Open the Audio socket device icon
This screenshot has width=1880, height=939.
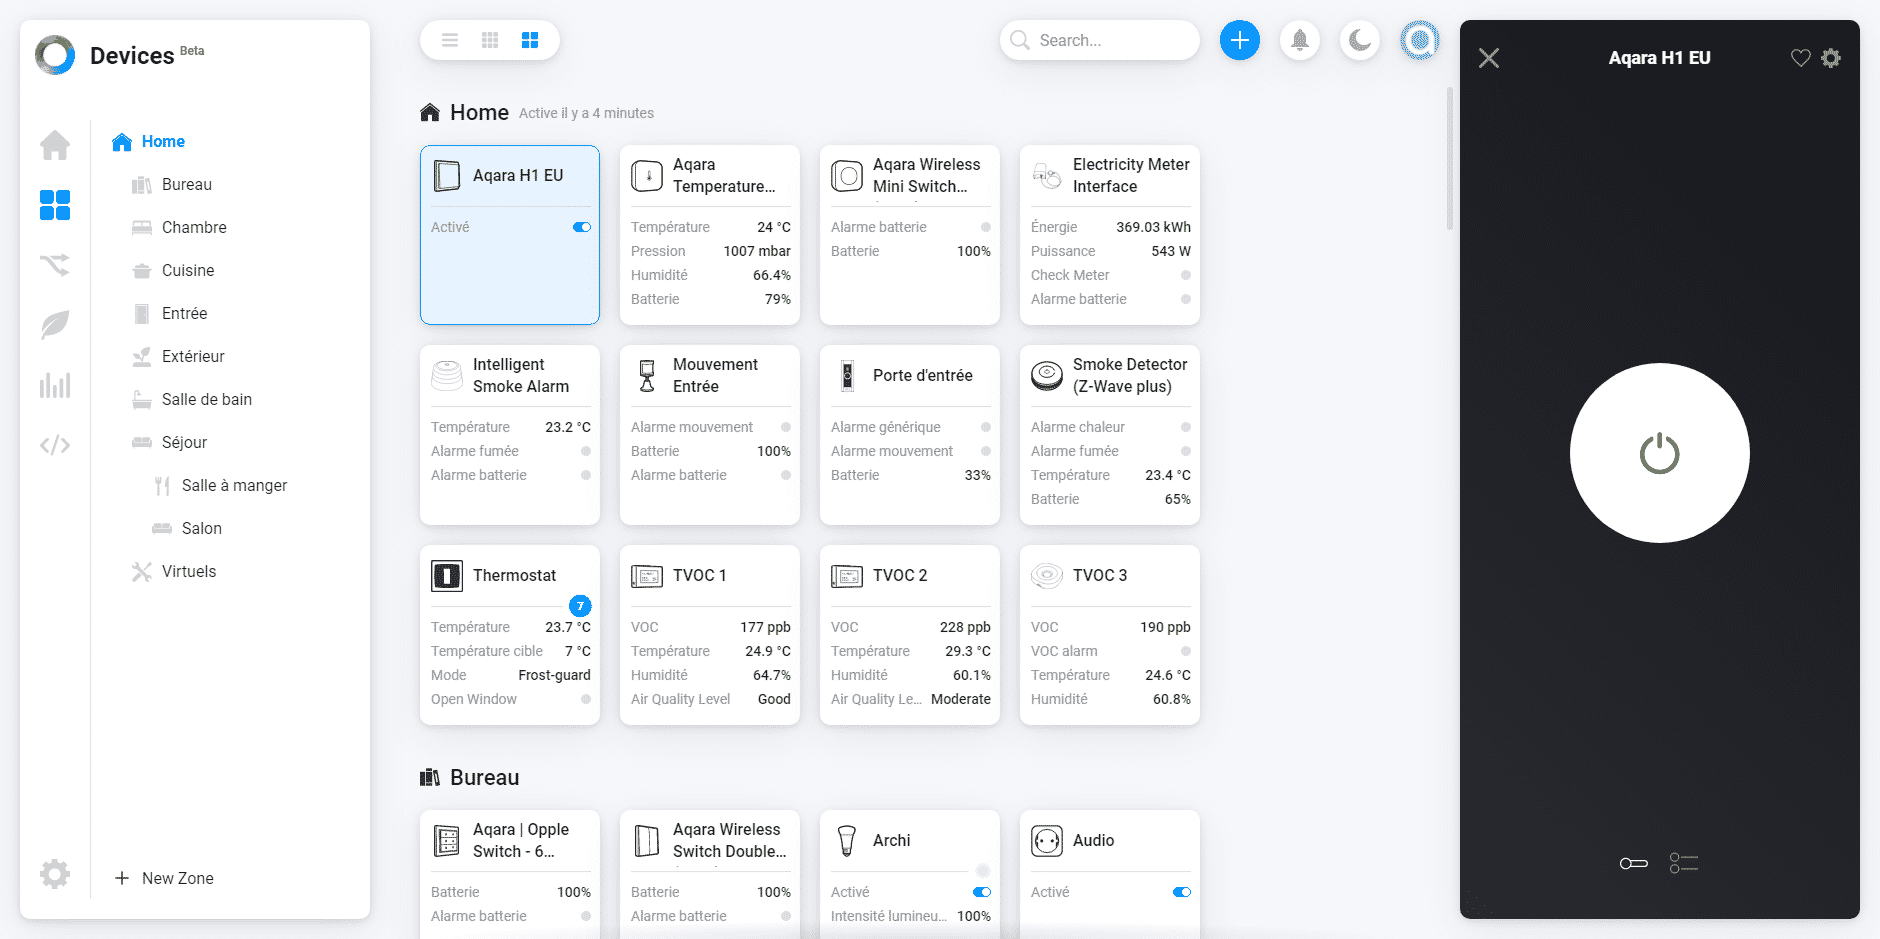click(1047, 841)
